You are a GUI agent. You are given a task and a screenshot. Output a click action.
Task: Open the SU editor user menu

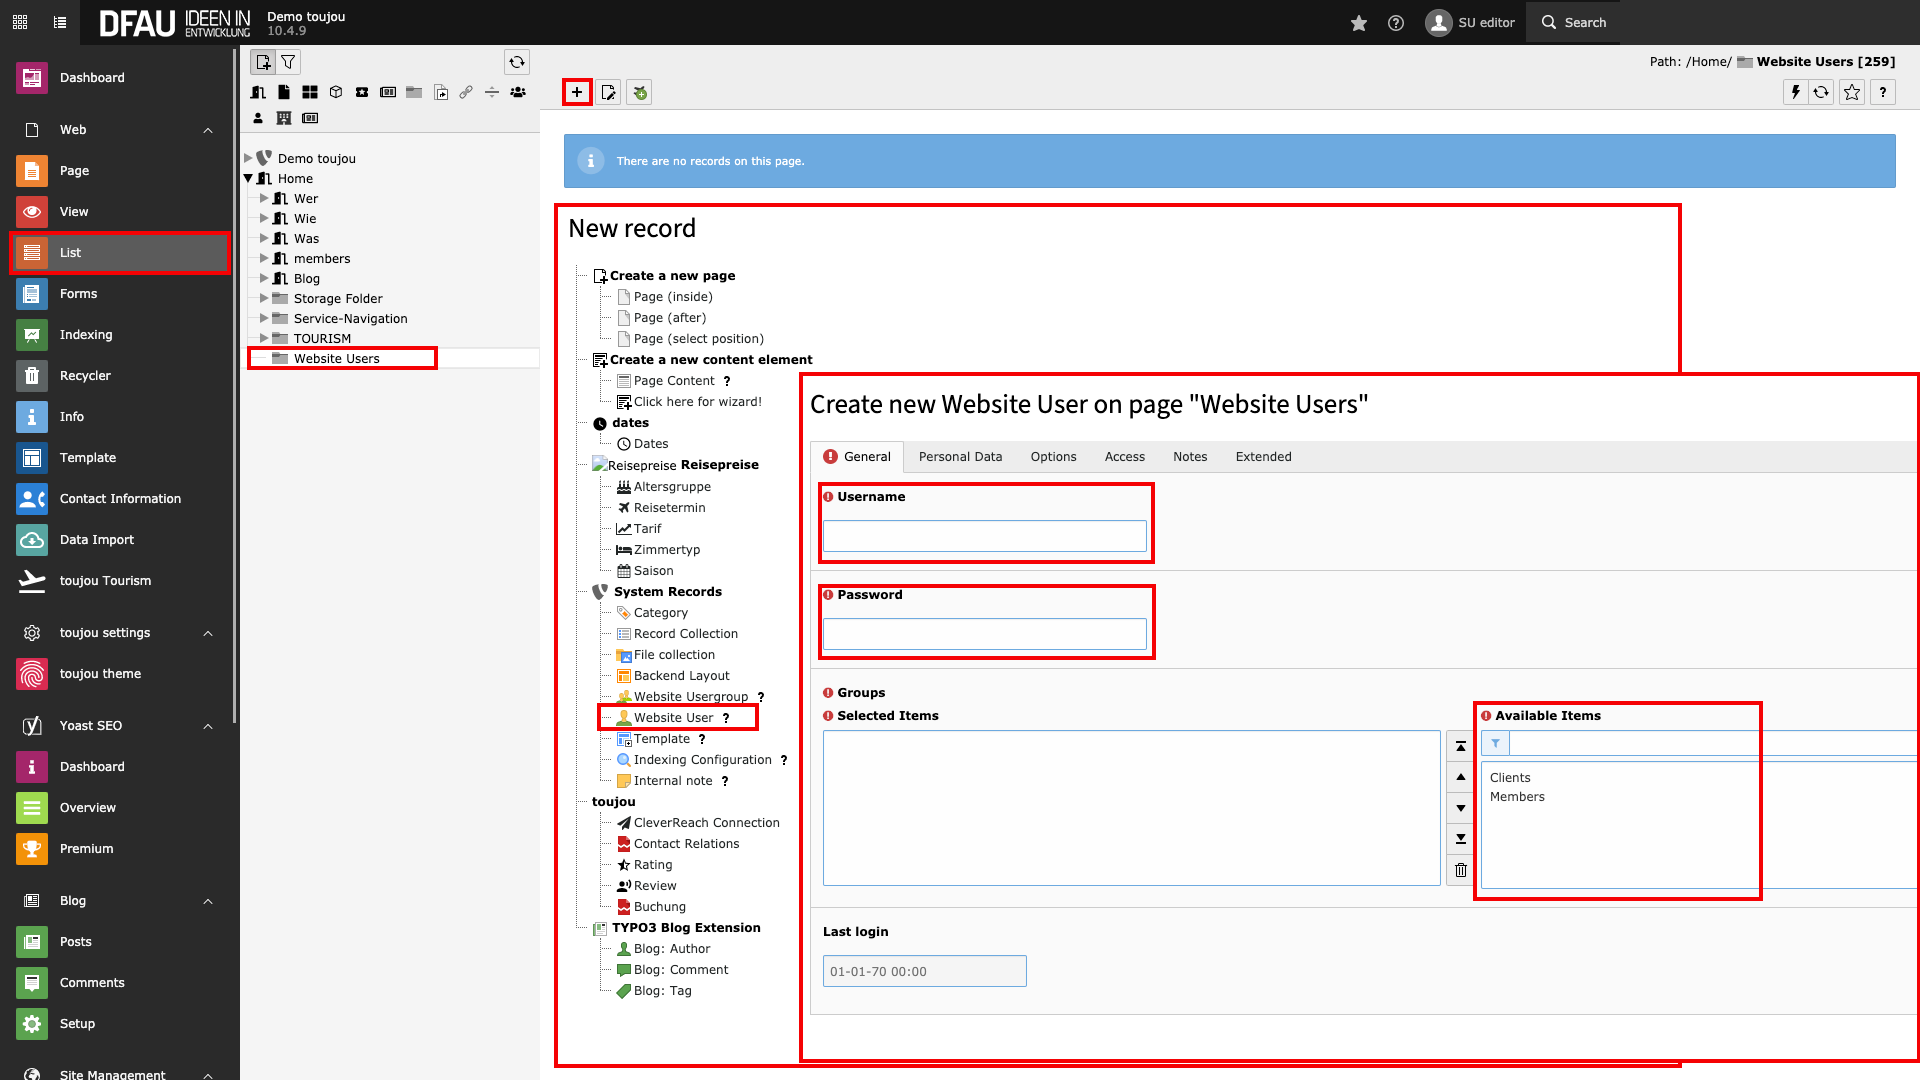point(1470,23)
